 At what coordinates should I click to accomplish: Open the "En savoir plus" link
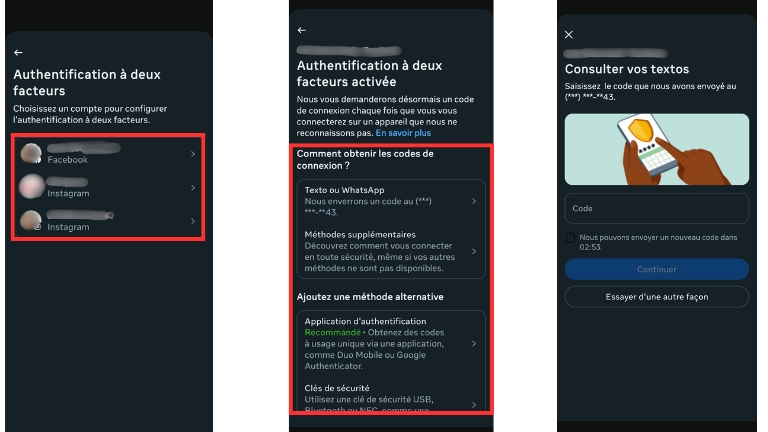coord(403,132)
